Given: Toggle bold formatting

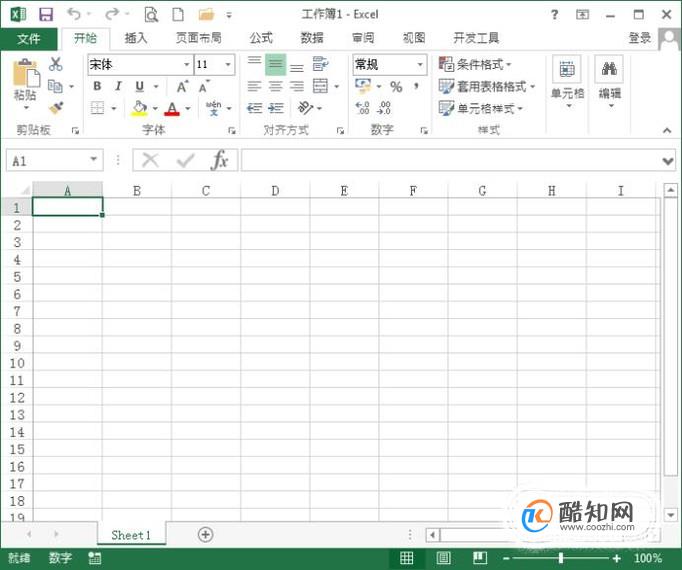Looking at the screenshot, I should pos(97,86).
